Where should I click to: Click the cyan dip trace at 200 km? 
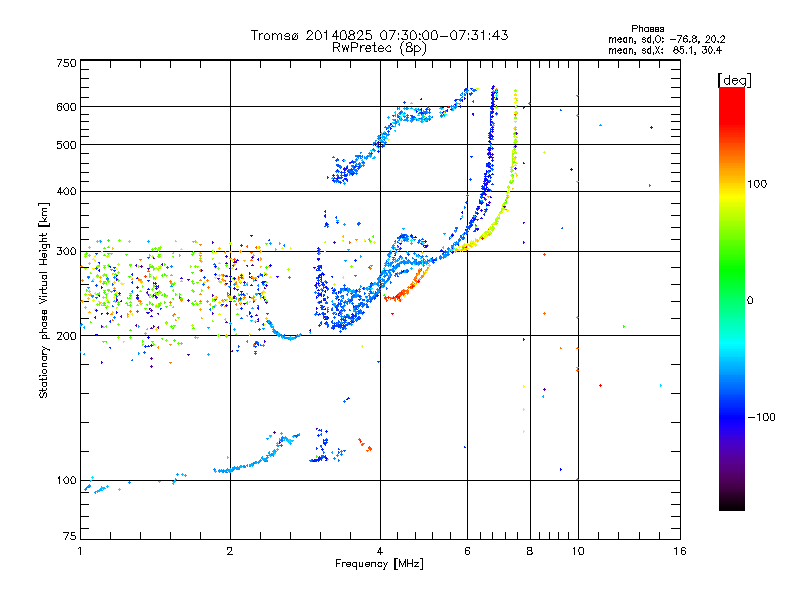286,333
